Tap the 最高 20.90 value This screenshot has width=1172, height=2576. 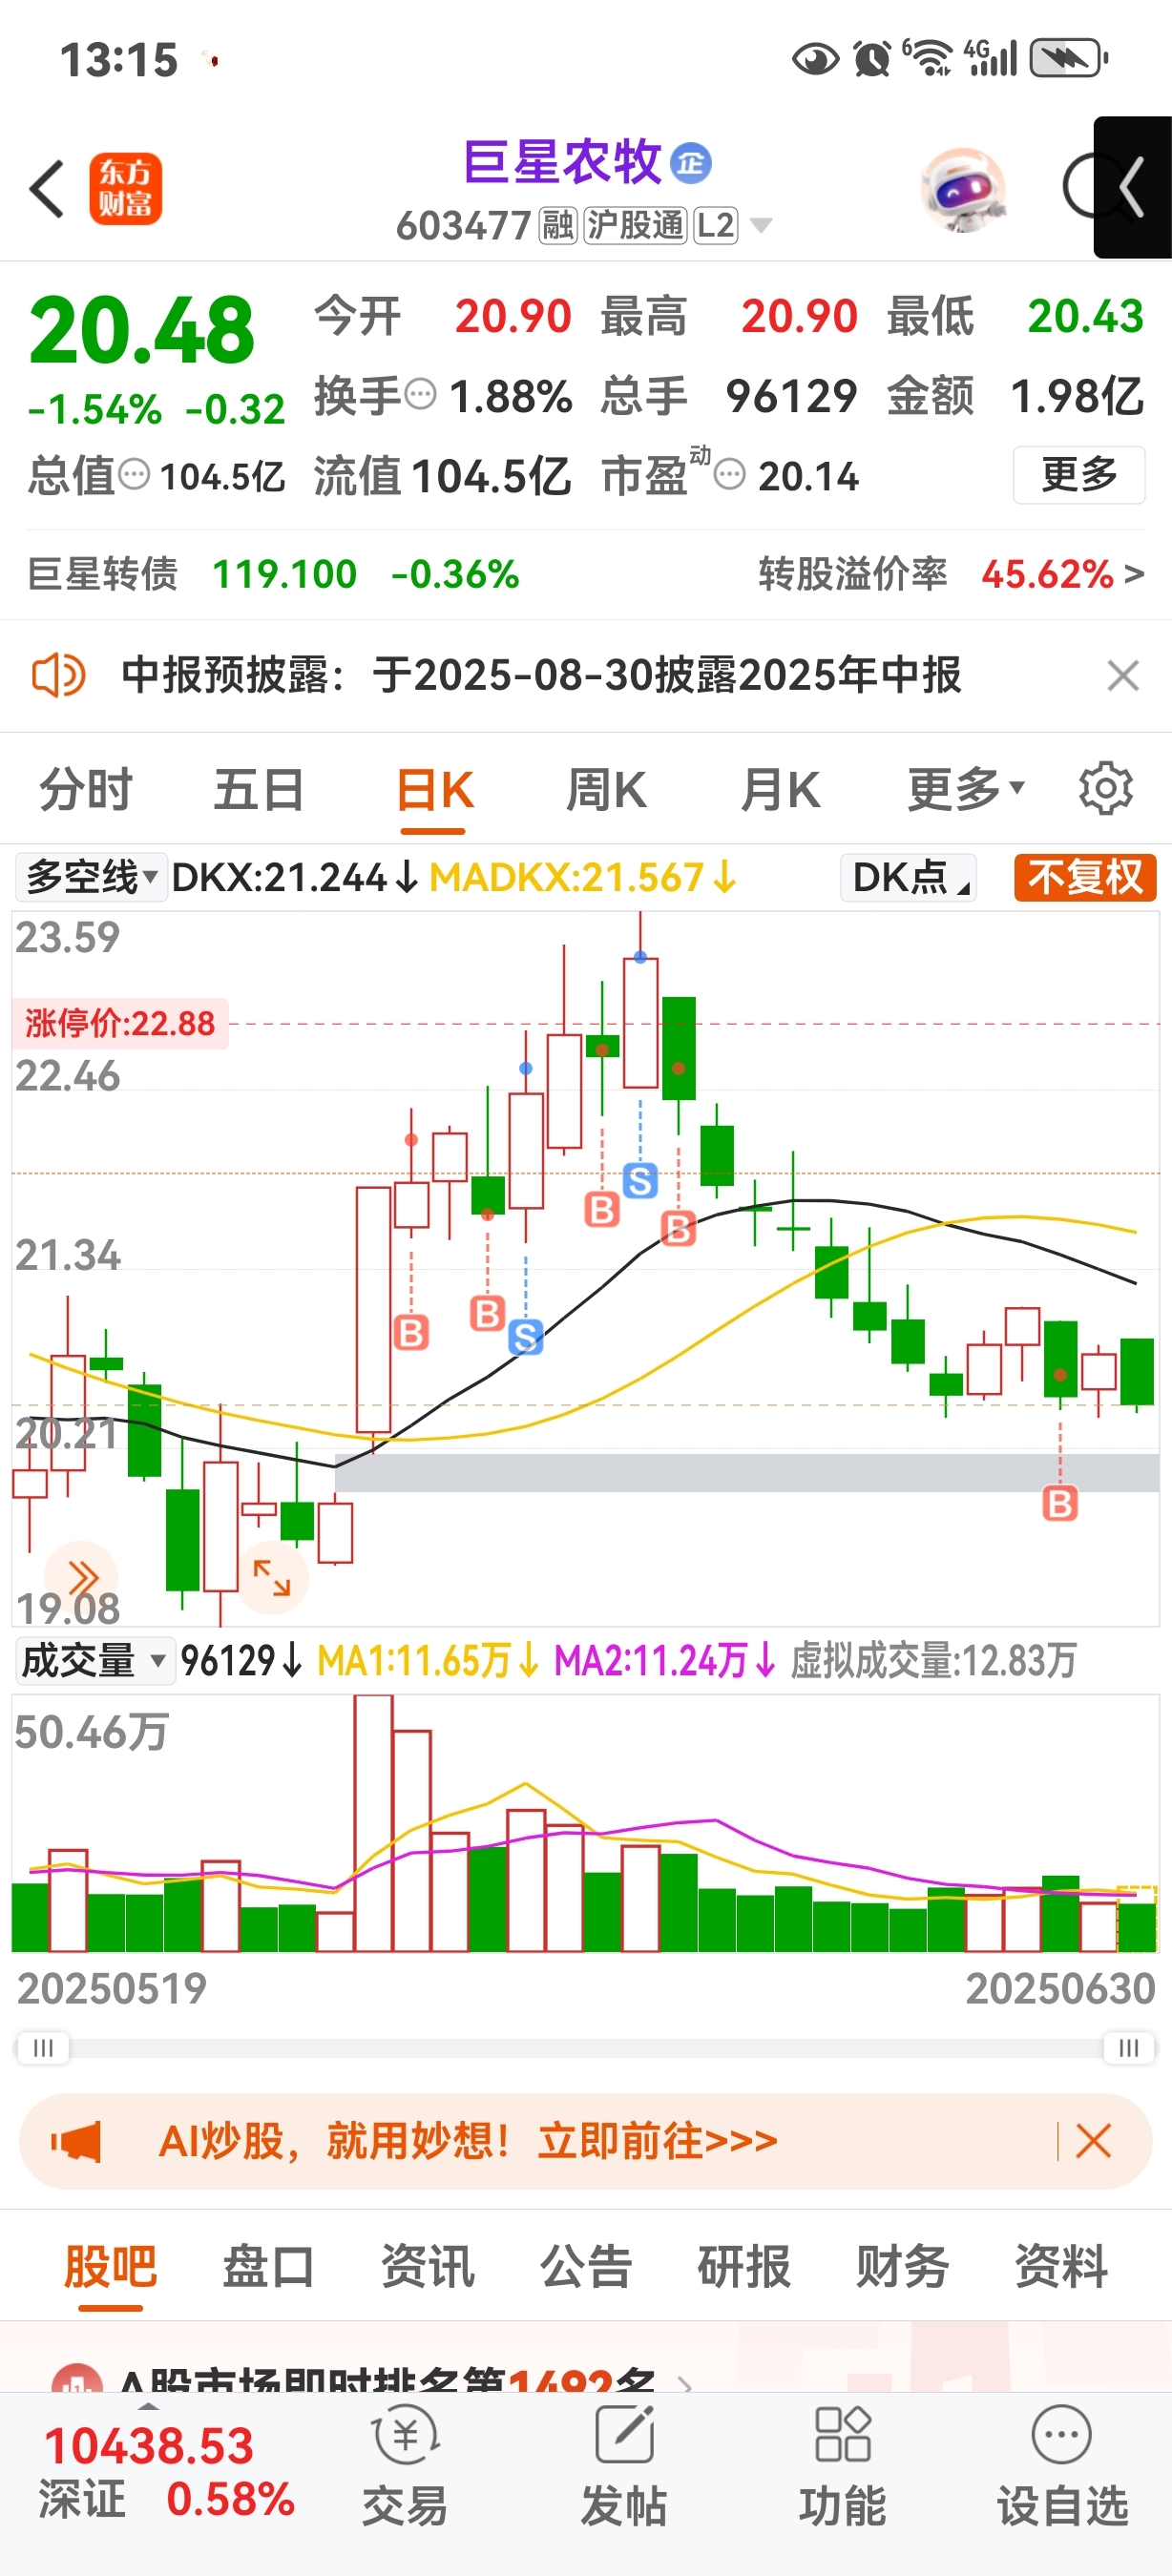(x=799, y=316)
